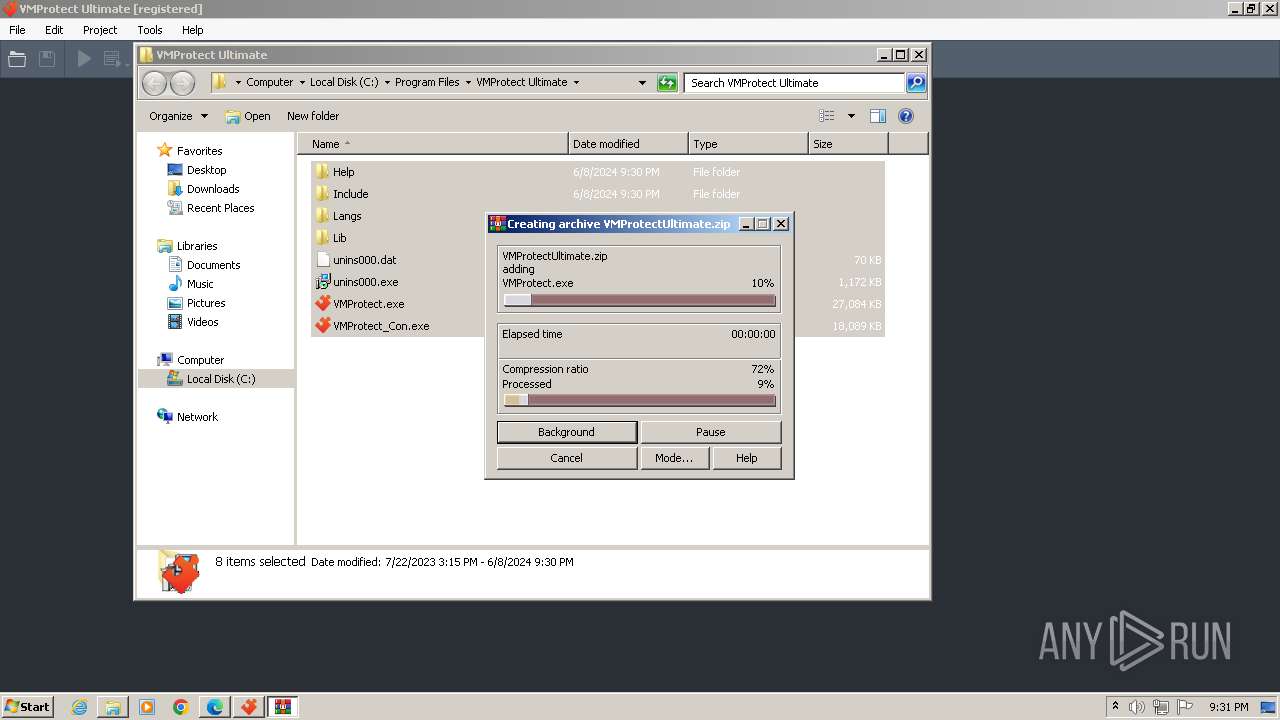Click New folder in Explorer toolbar
The width and height of the screenshot is (1280, 720).
(313, 116)
